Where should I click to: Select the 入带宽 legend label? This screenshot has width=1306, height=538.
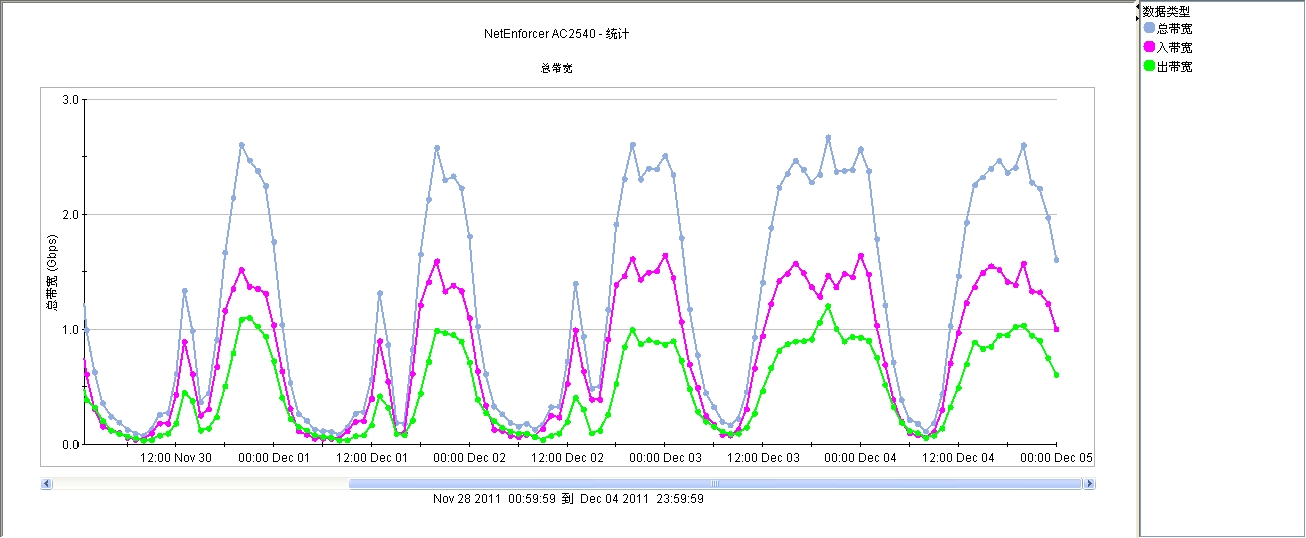(1174, 48)
